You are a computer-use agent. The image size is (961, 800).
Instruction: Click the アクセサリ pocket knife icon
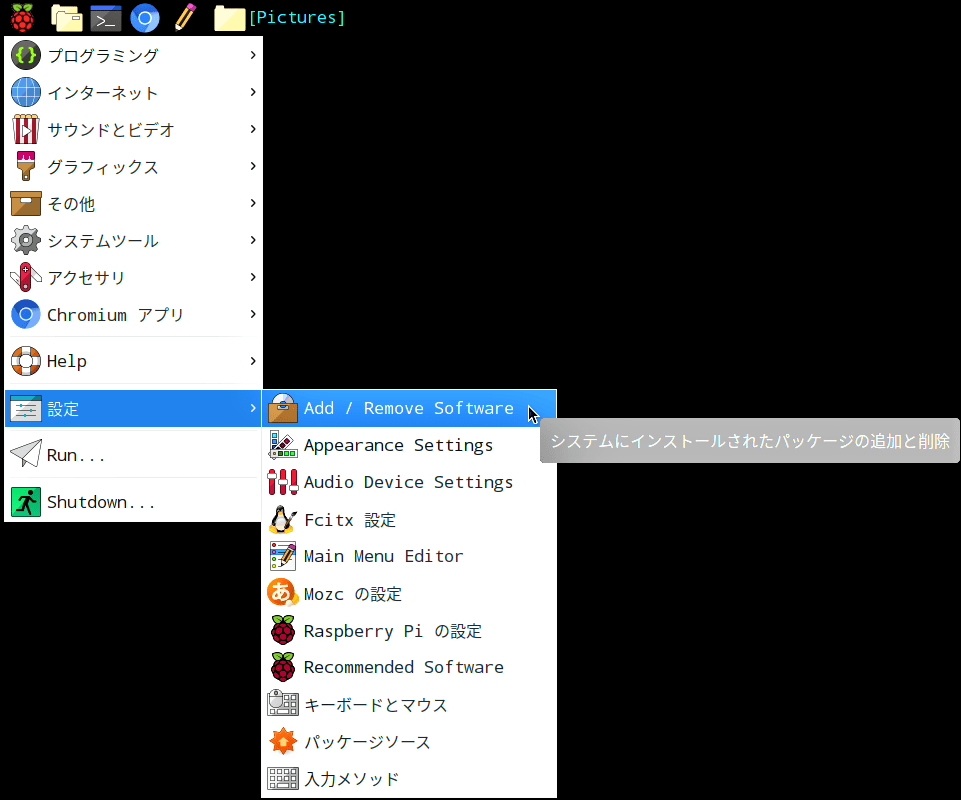click(x=26, y=277)
